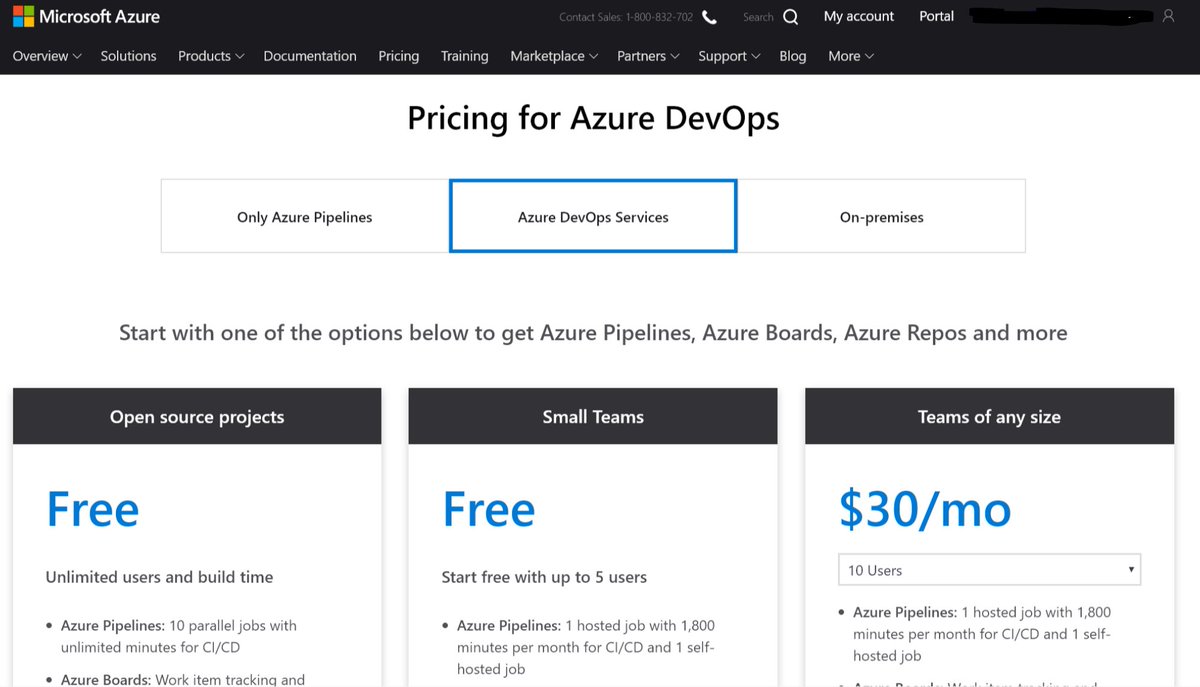Click the Open source projects card header

197,416
